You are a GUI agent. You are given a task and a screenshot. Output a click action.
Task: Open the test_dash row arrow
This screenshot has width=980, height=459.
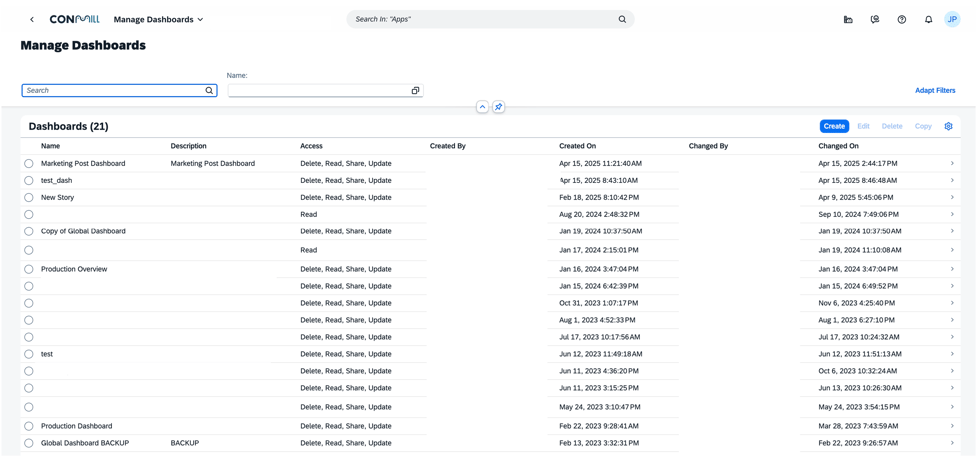point(952,180)
